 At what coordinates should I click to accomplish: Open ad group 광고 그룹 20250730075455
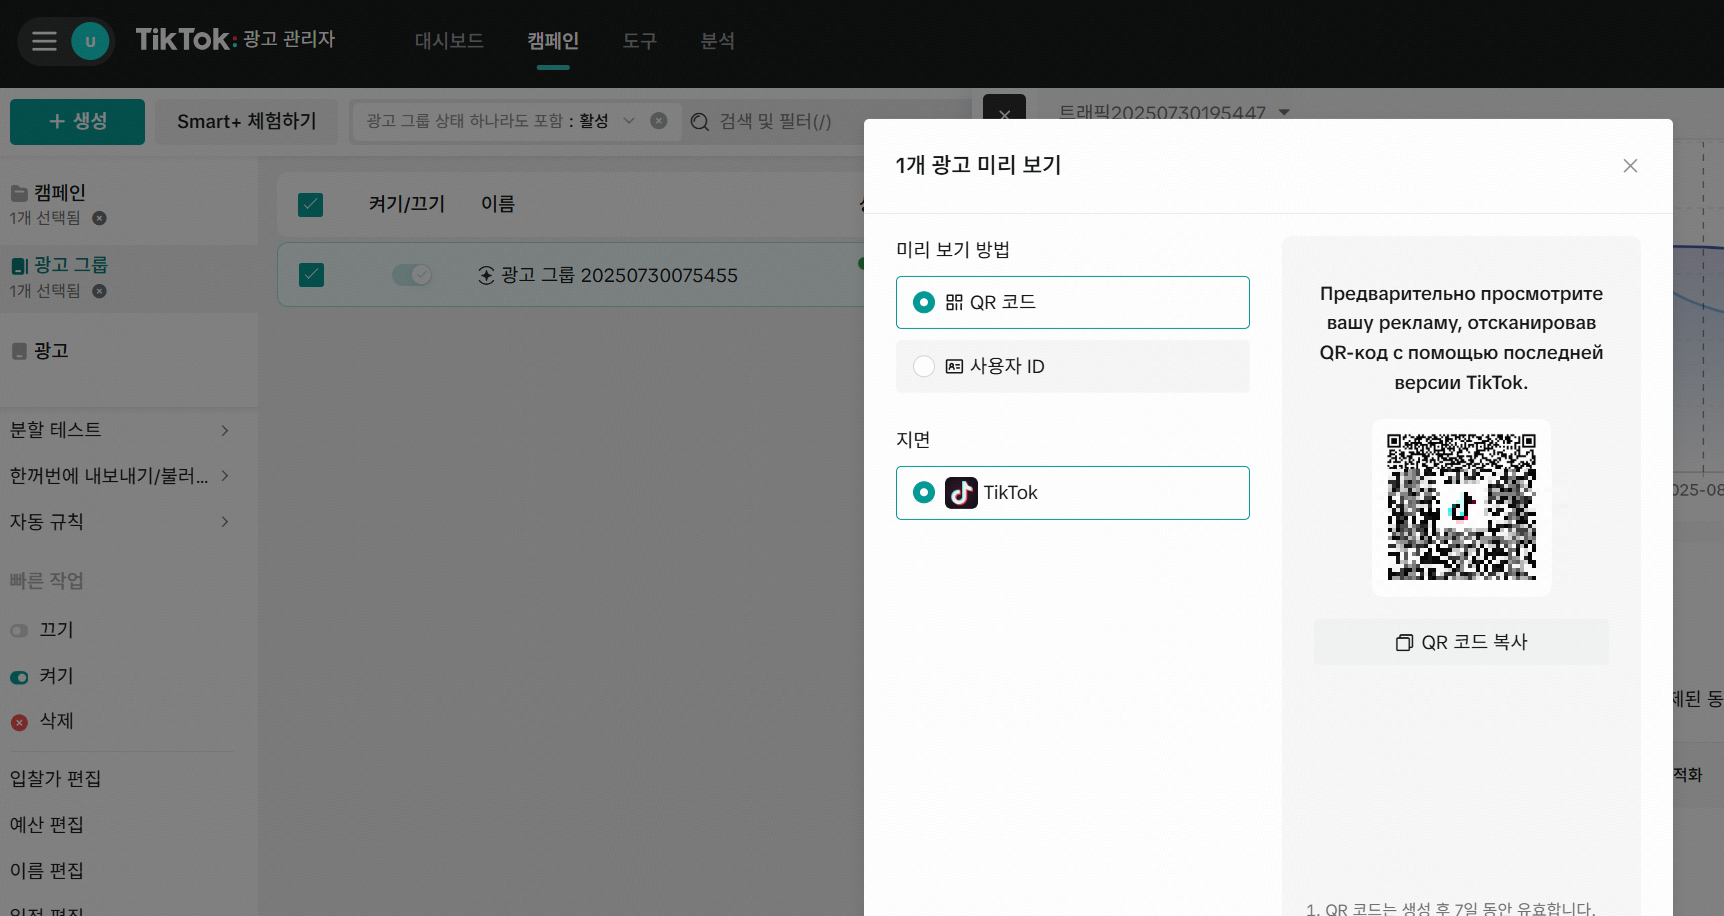pos(619,275)
